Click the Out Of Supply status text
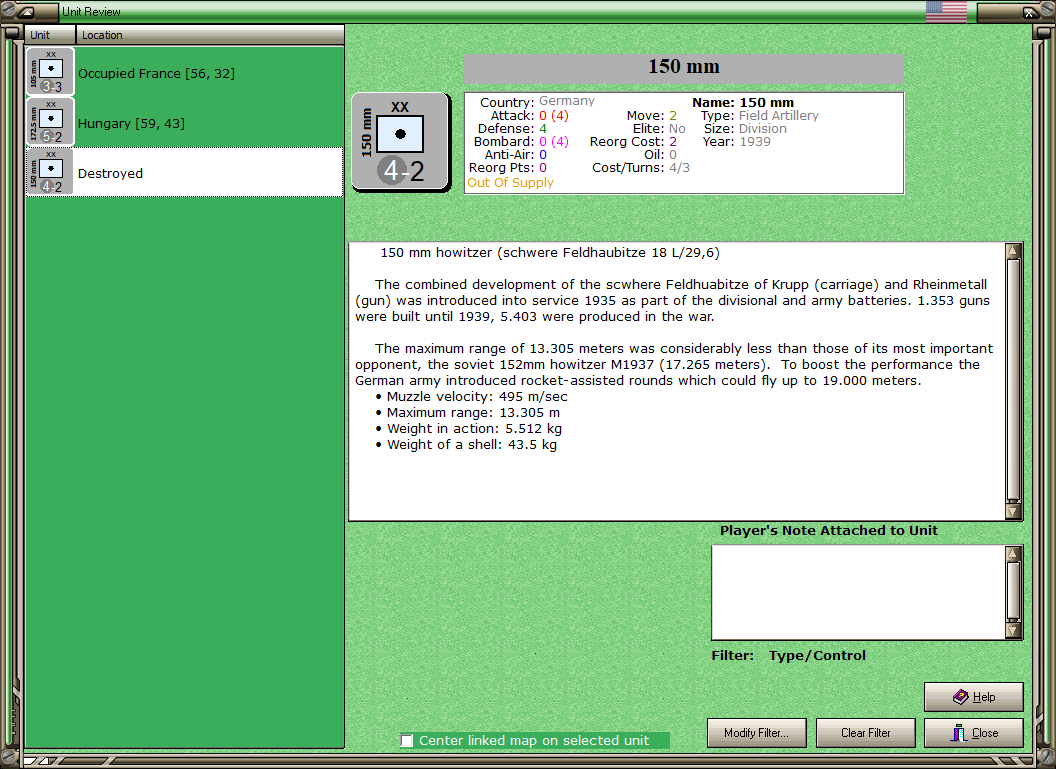1056x769 pixels. (510, 182)
